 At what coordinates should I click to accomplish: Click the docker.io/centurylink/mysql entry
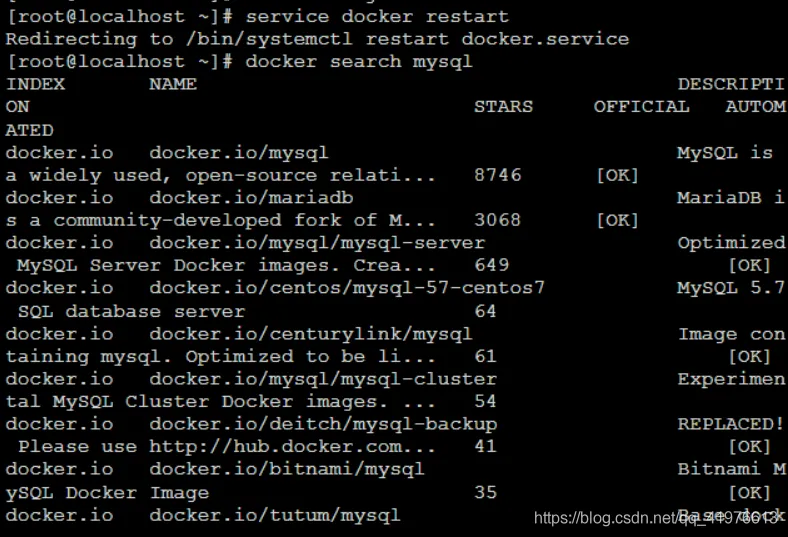point(311,334)
